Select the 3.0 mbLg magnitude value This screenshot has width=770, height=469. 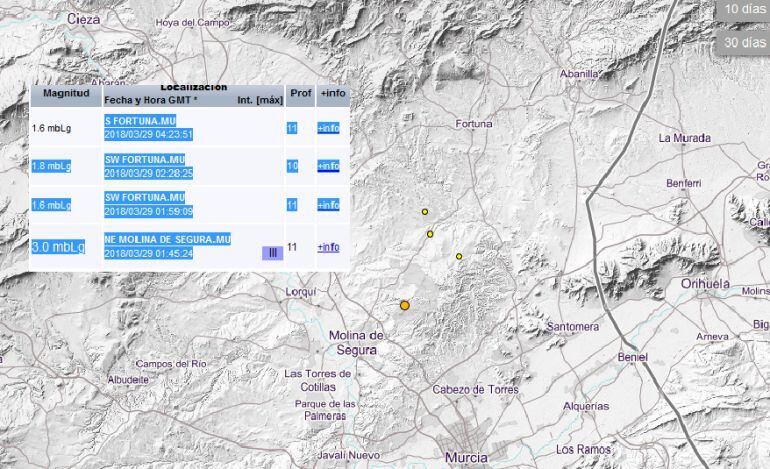coord(58,247)
